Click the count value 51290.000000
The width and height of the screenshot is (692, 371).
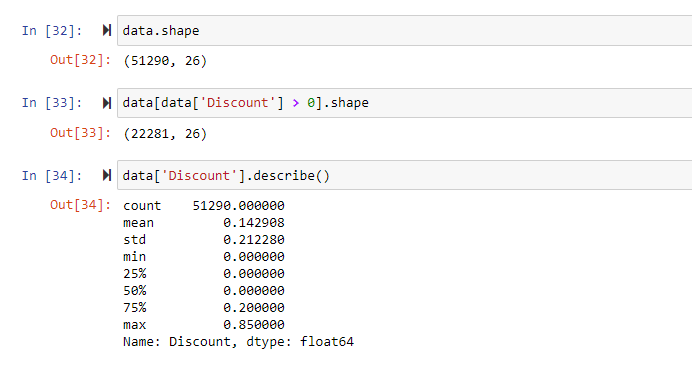[238, 206]
